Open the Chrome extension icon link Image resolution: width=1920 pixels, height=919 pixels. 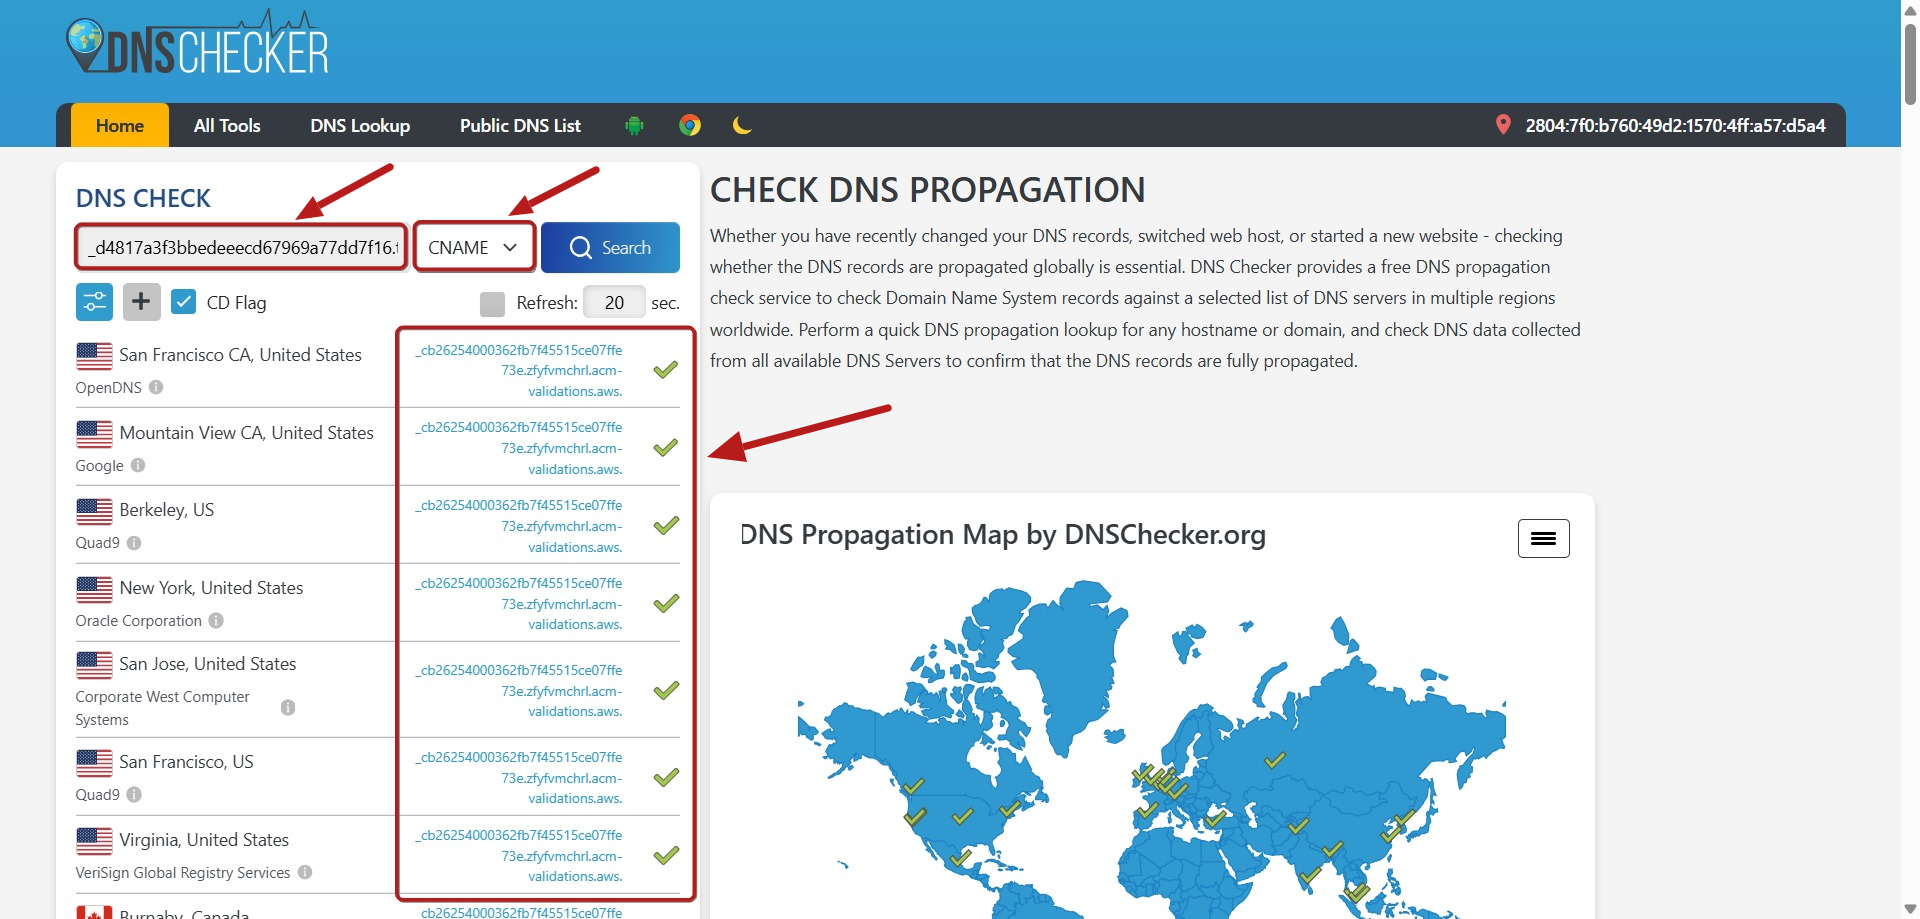point(690,125)
